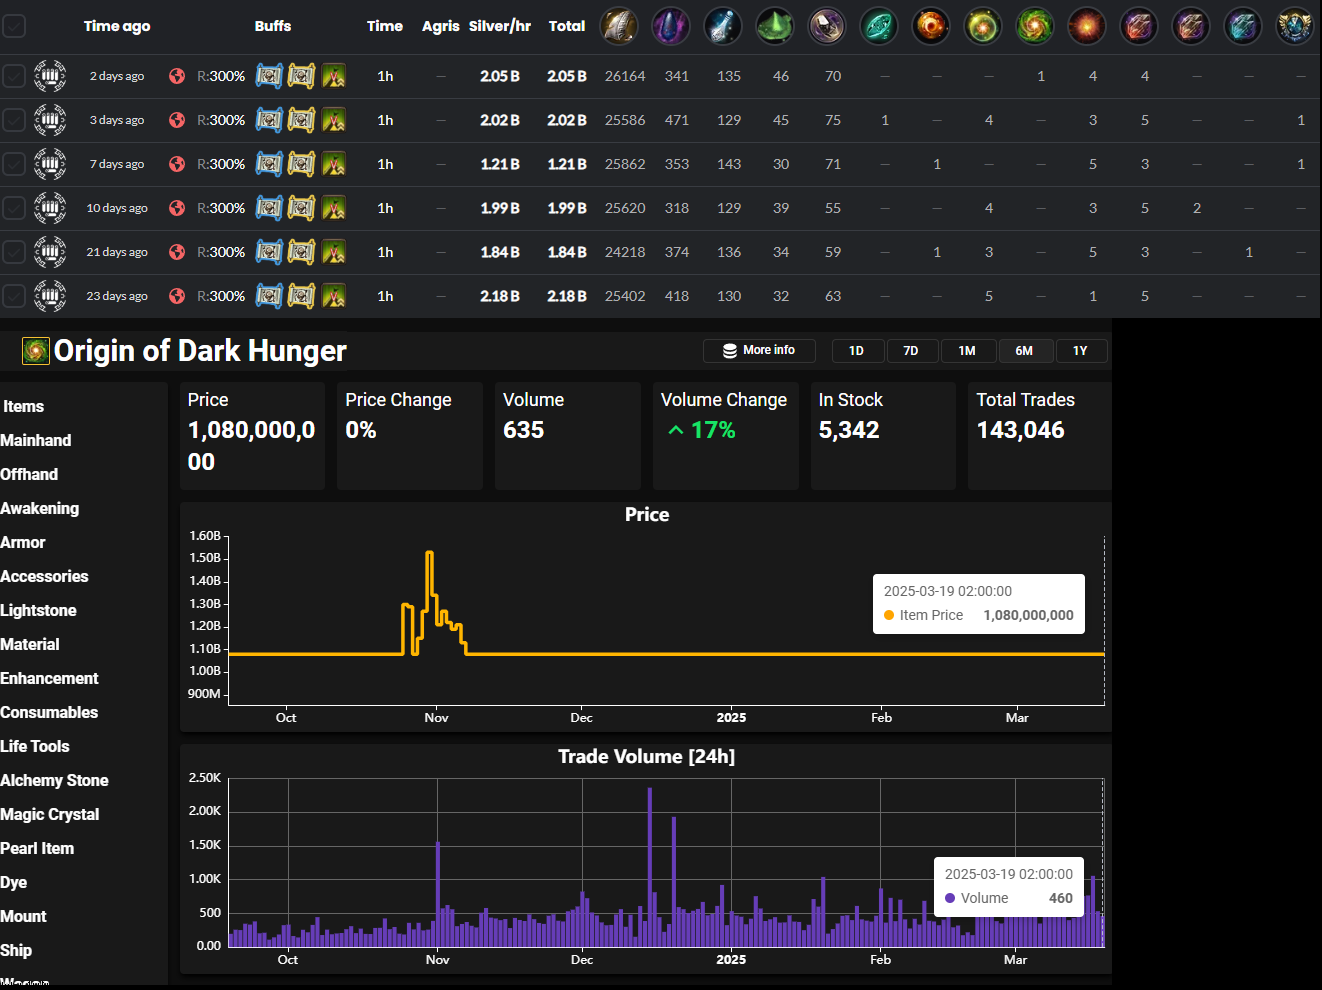Open the Magic Crystal category

coord(50,815)
